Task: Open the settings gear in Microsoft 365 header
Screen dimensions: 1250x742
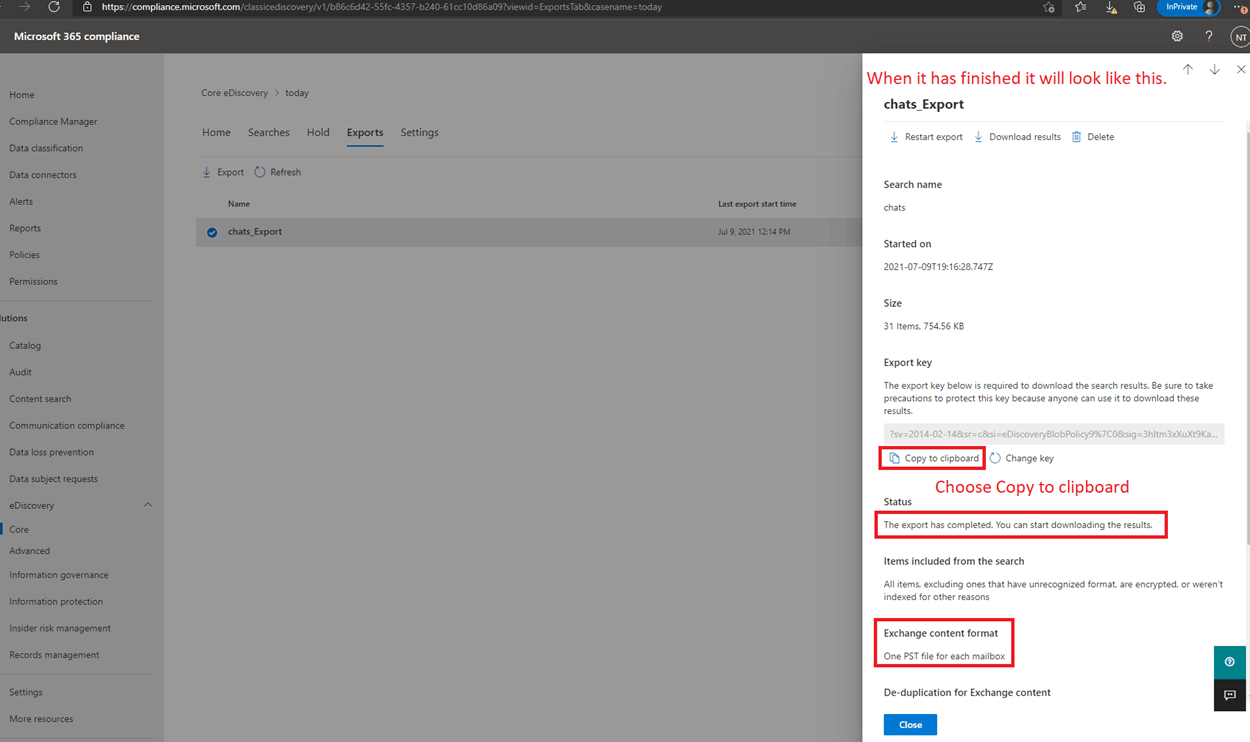Action: [x=1177, y=36]
